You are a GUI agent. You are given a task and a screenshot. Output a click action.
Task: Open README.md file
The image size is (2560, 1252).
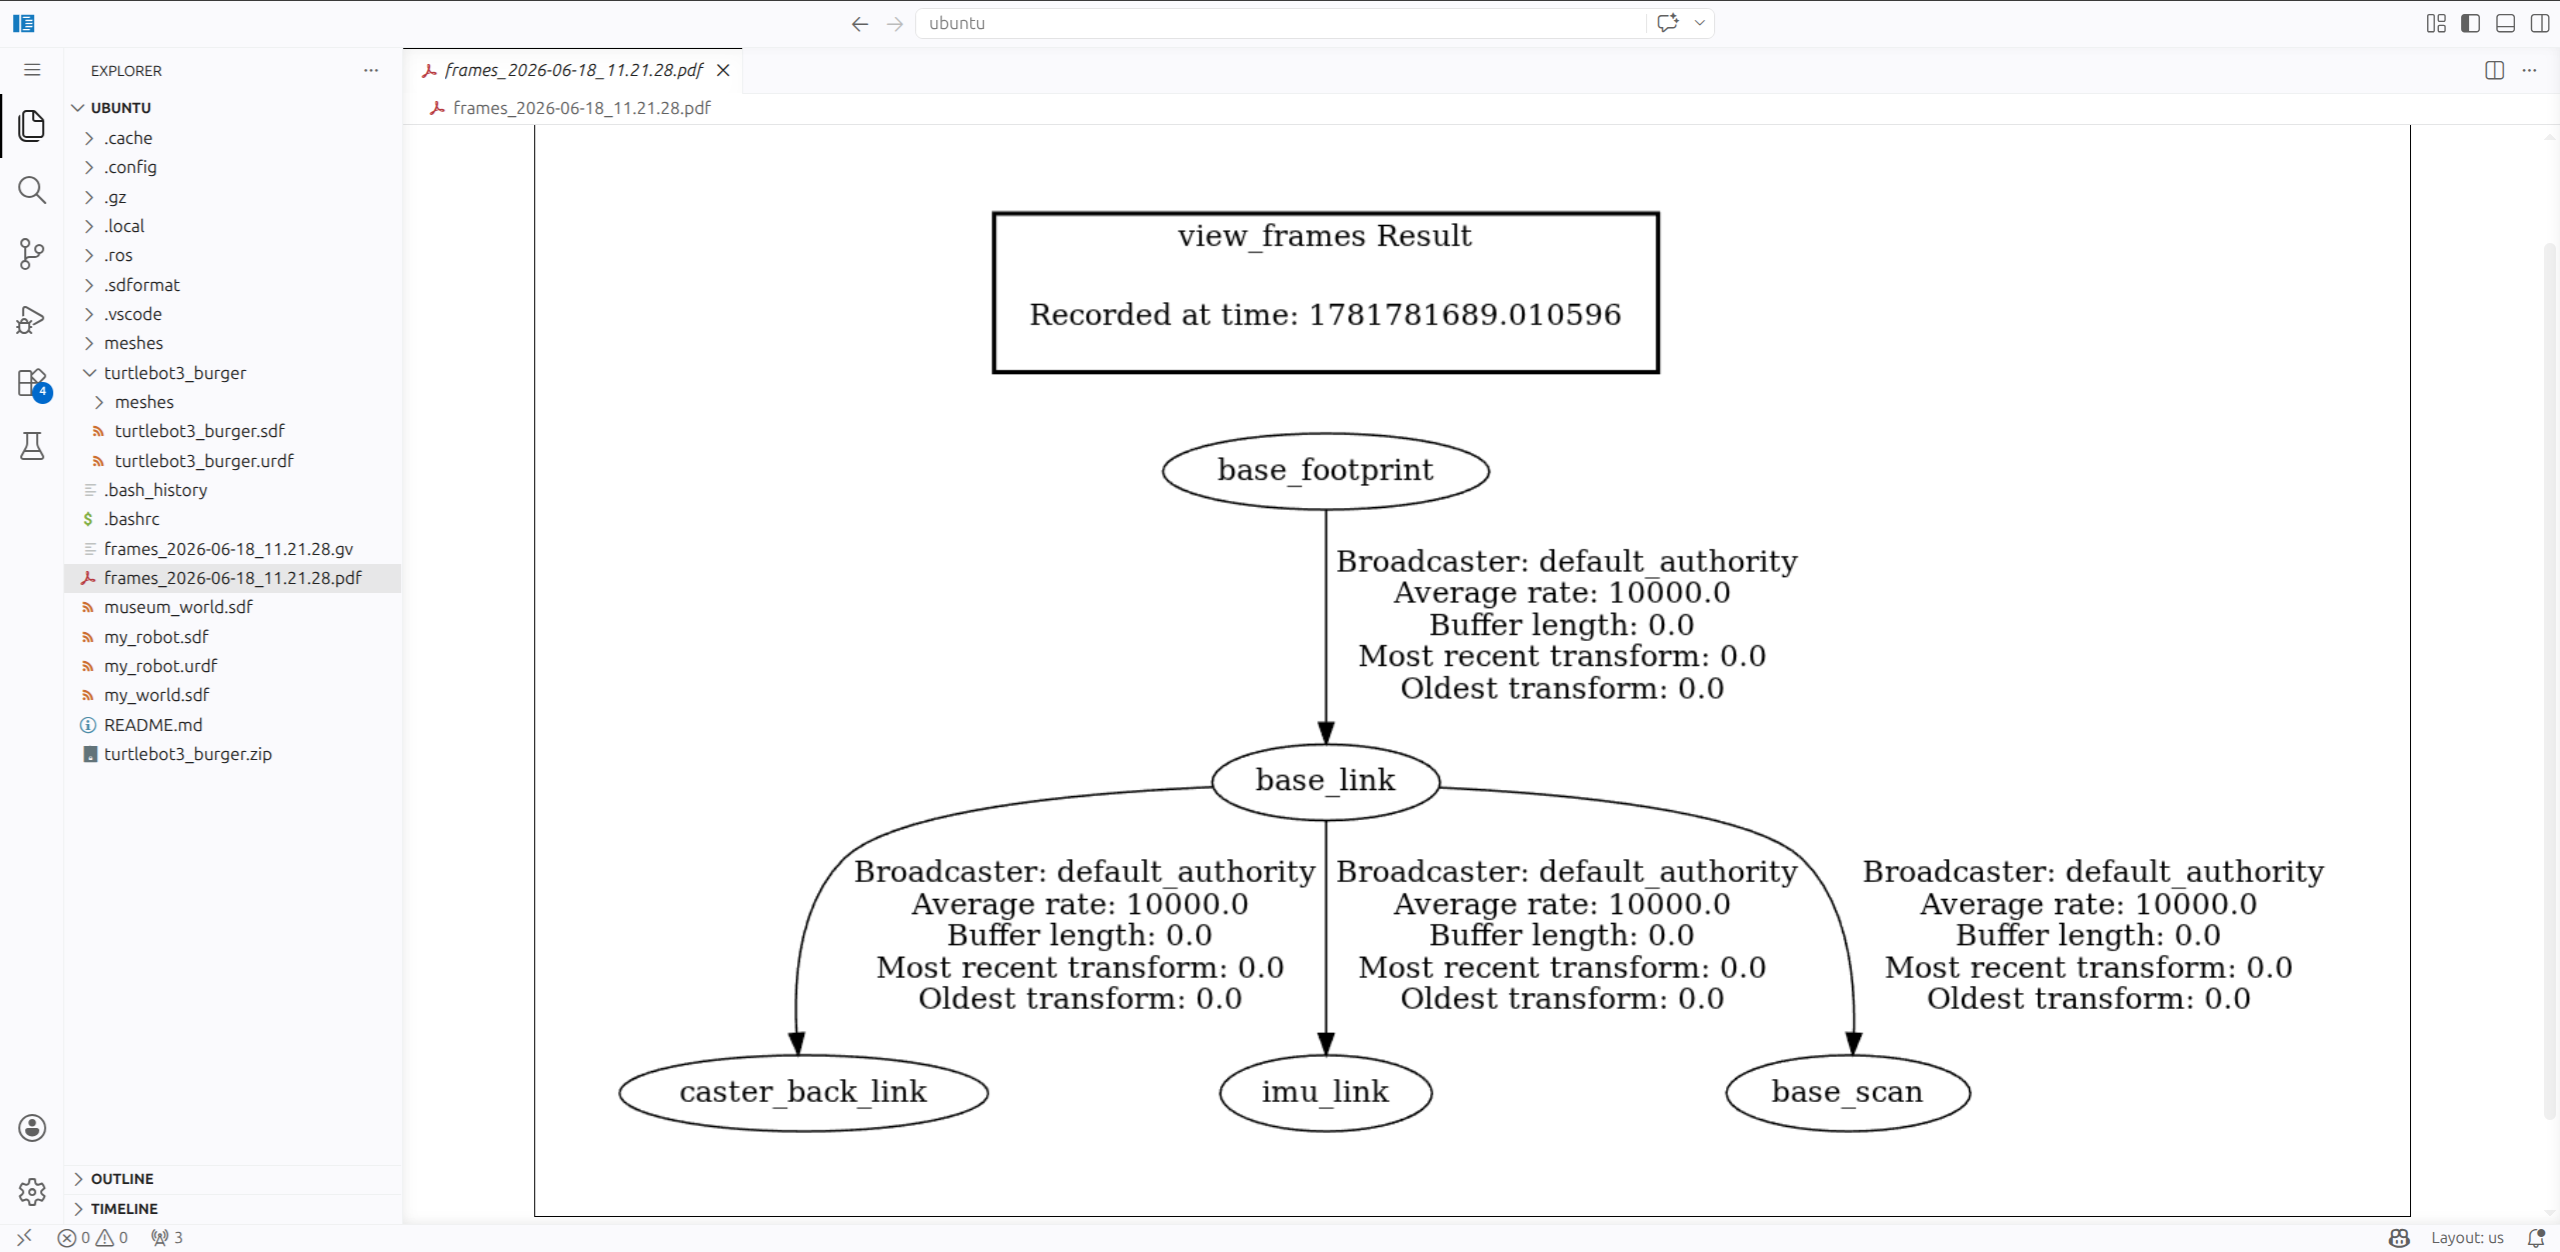(x=233, y=725)
